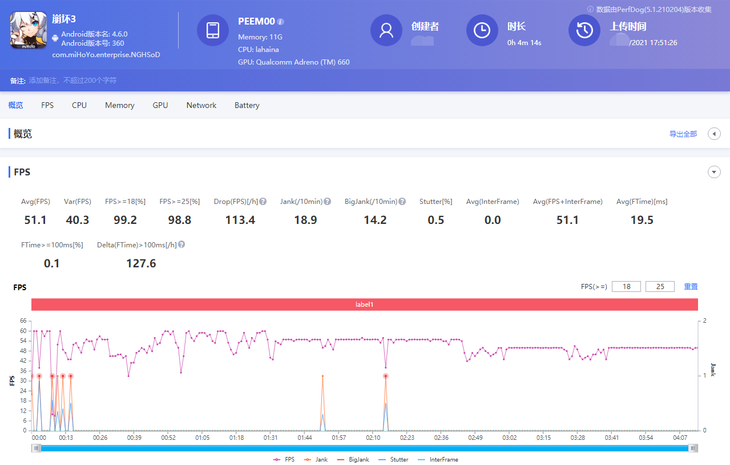
Task: Toggle FPS series in chart legend
Action: [284, 460]
